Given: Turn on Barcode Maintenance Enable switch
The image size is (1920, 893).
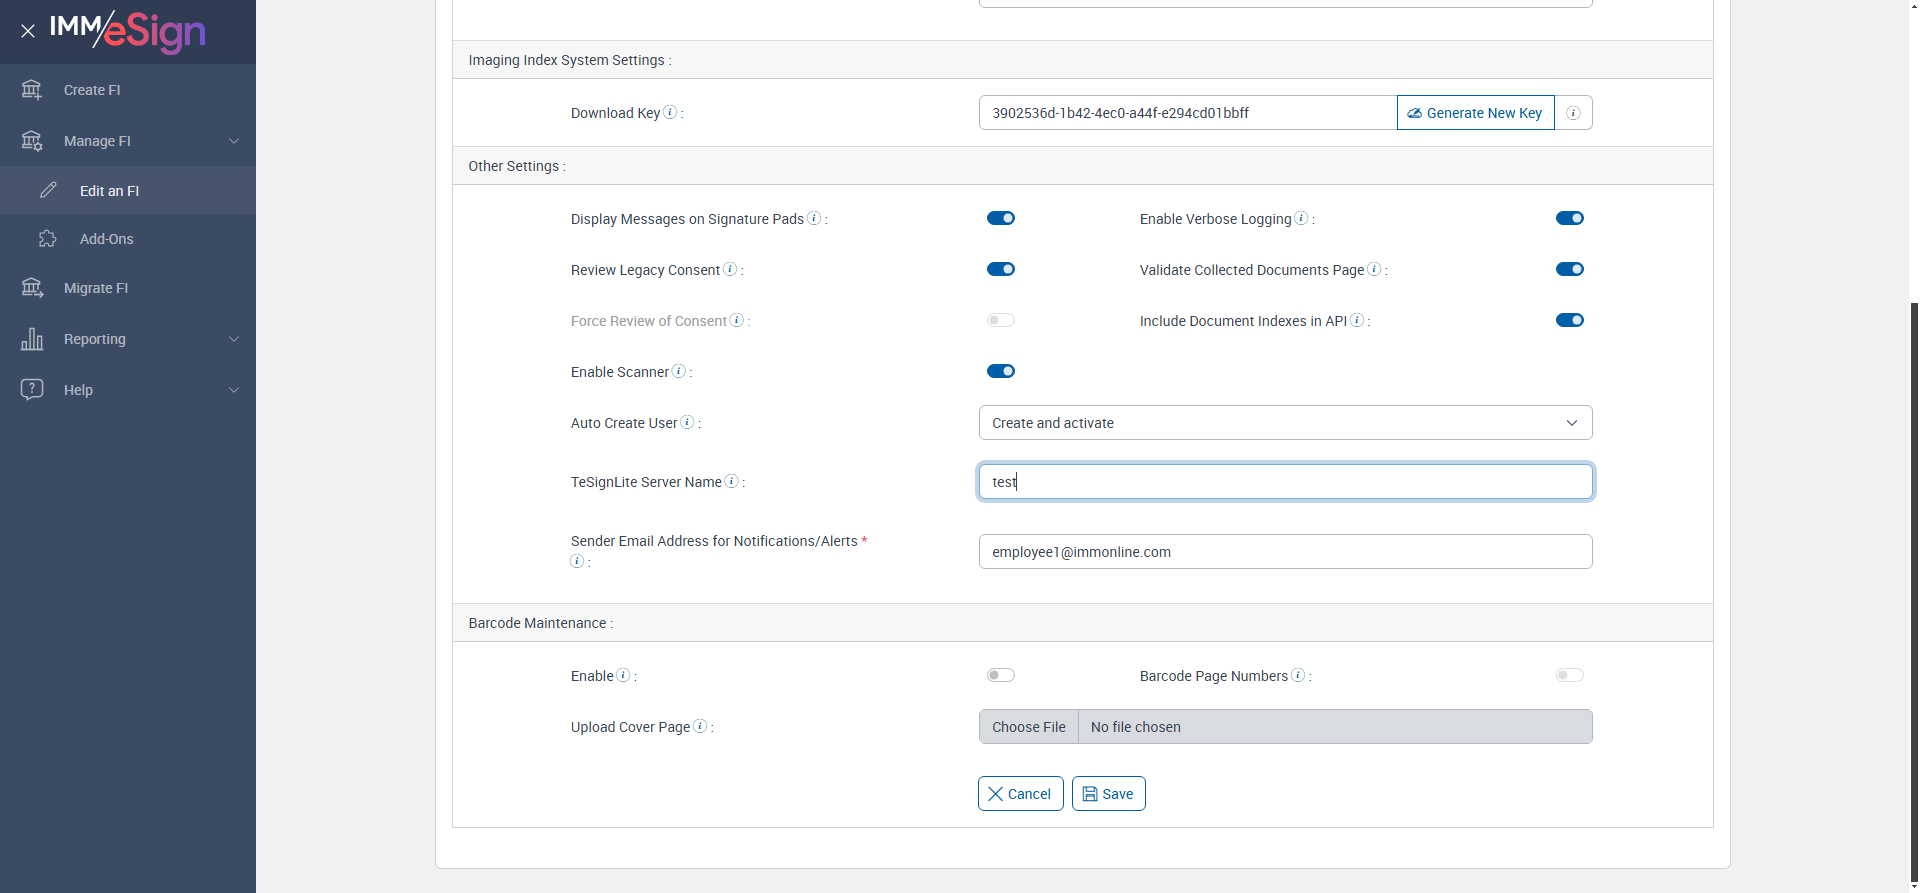Looking at the screenshot, I should 1001,675.
